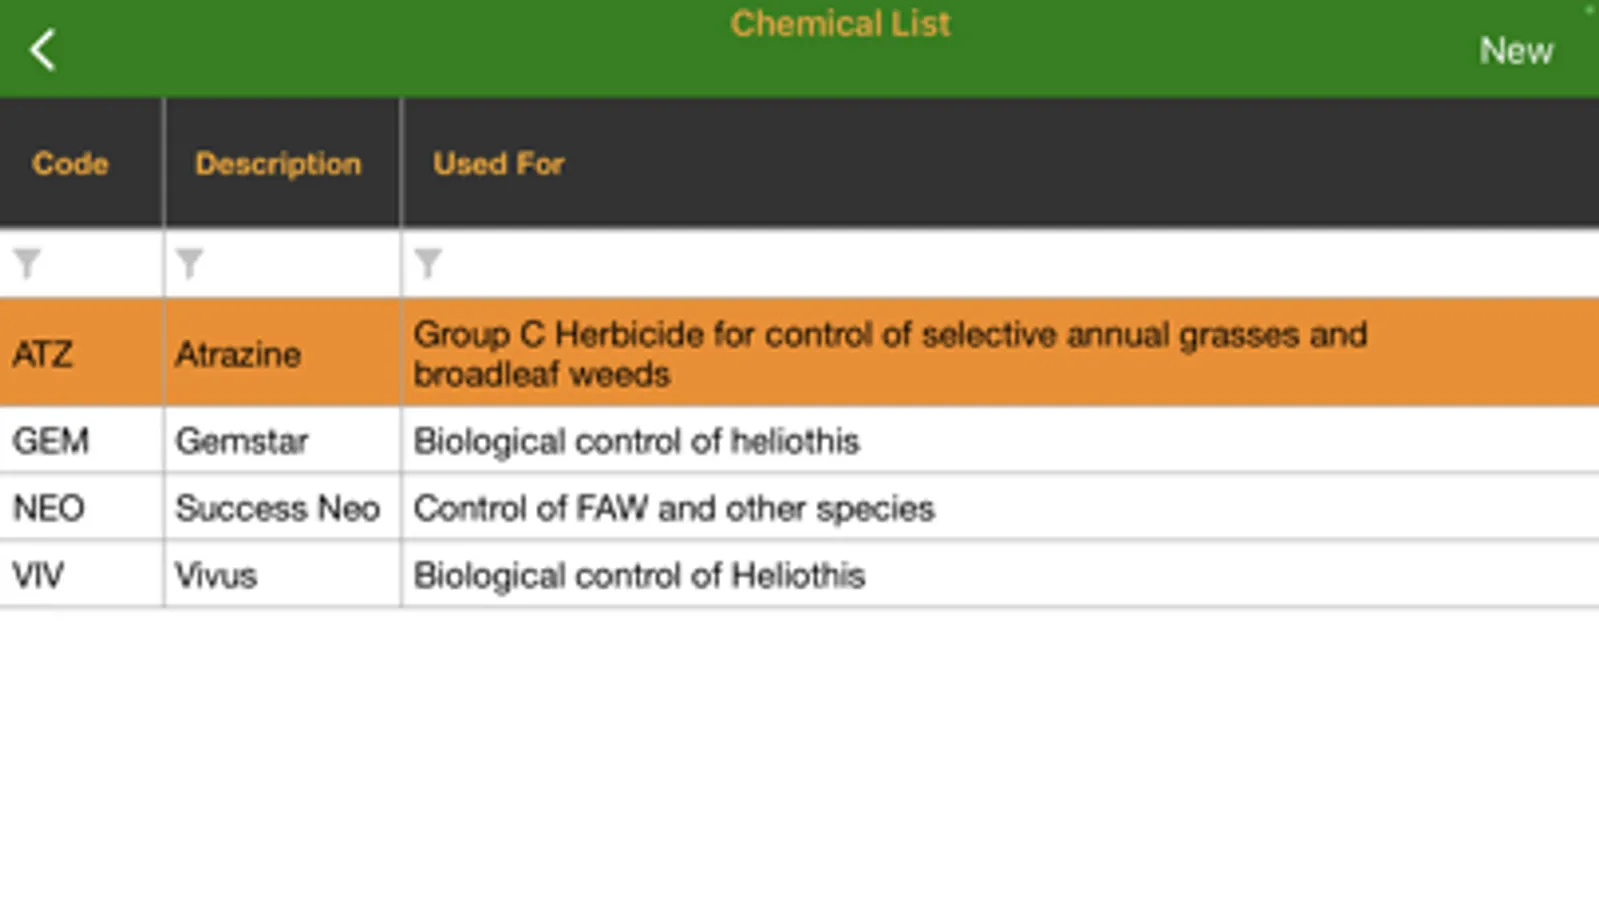1599x900 pixels.
Task: Tap the back arrow icon
Action: point(42,50)
